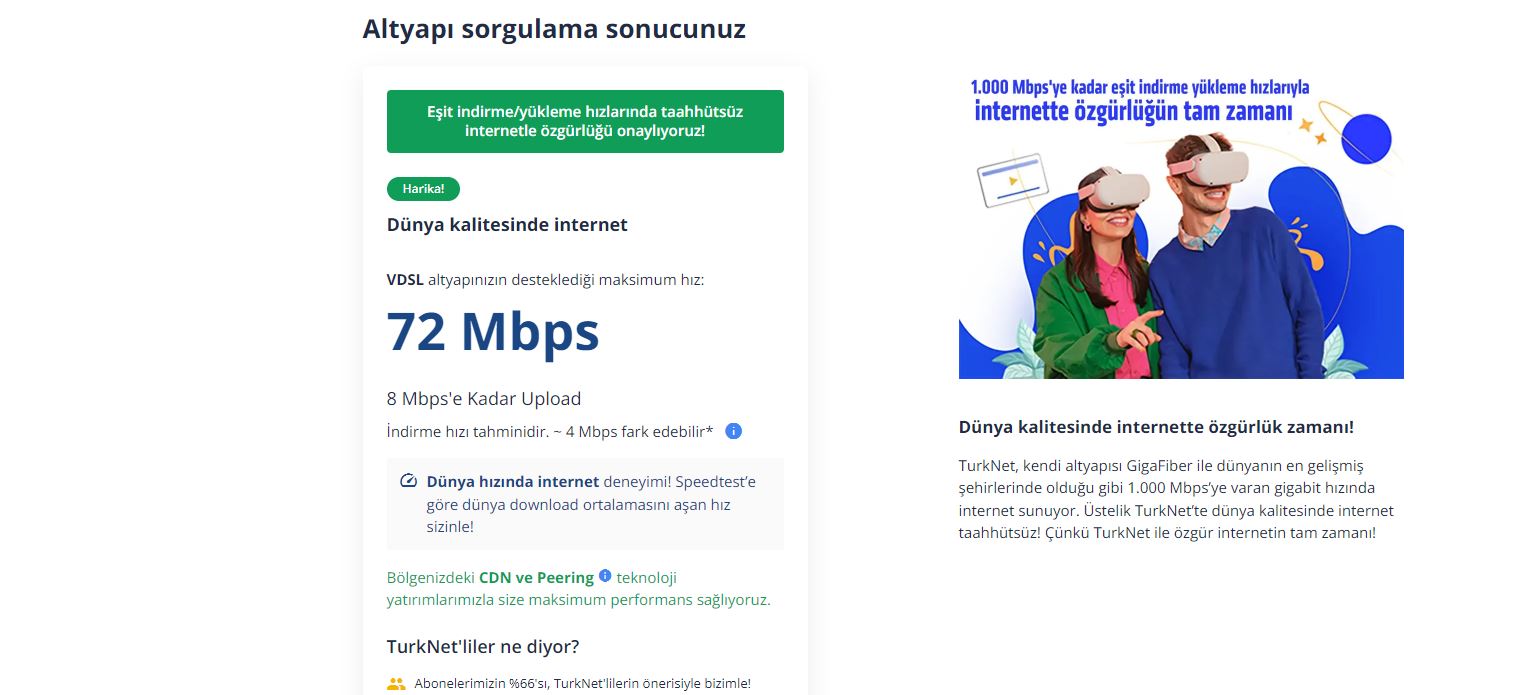
Task: Click the speedometer icon in the gray box
Action: tap(408, 481)
